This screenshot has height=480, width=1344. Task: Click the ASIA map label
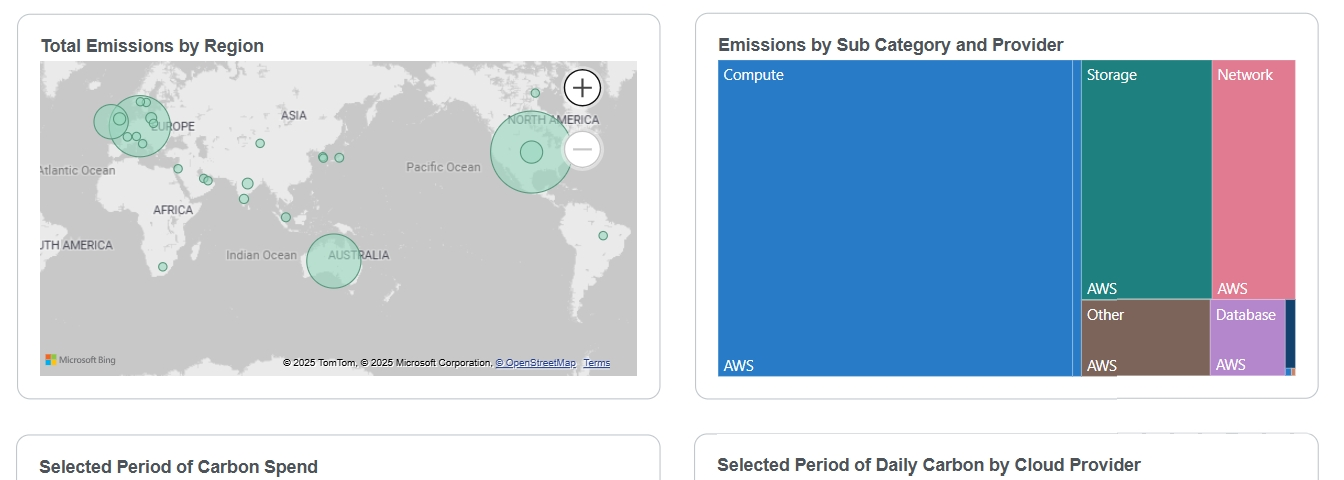pyautogui.click(x=294, y=116)
